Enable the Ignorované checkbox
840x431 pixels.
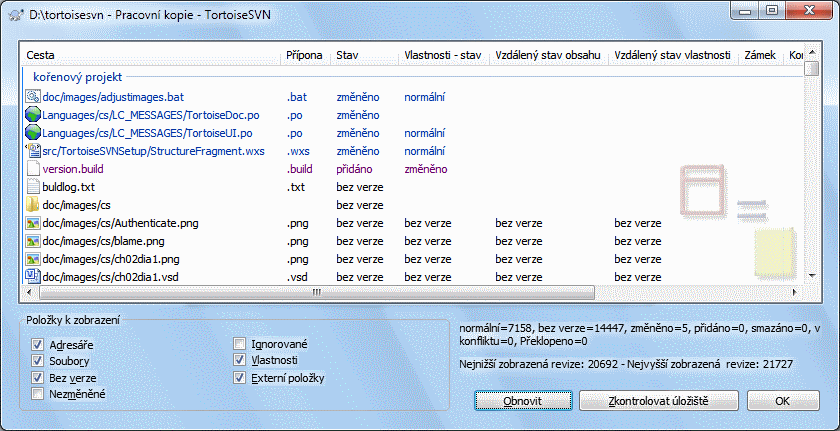pyautogui.click(x=239, y=344)
